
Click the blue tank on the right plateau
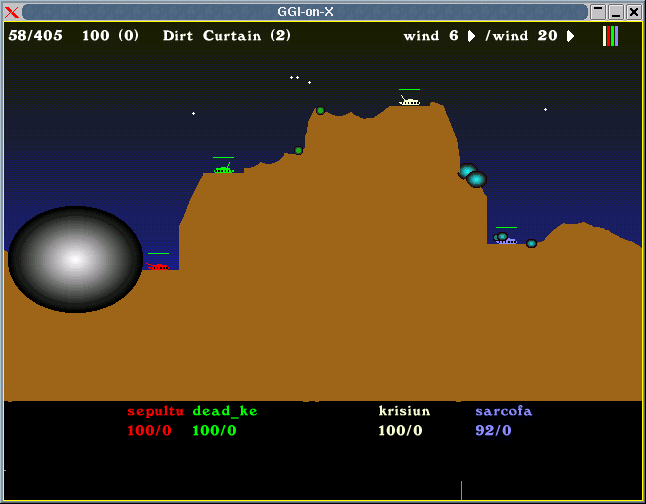pyautogui.click(x=507, y=238)
